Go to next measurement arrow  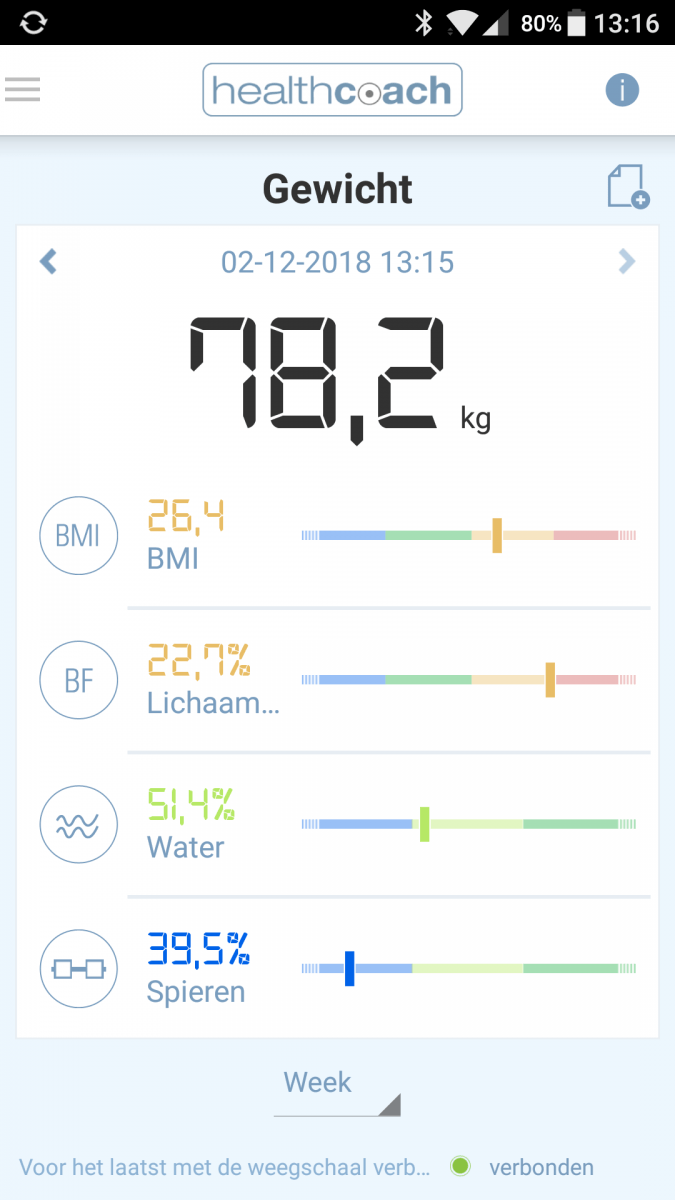[x=626, y=262]
